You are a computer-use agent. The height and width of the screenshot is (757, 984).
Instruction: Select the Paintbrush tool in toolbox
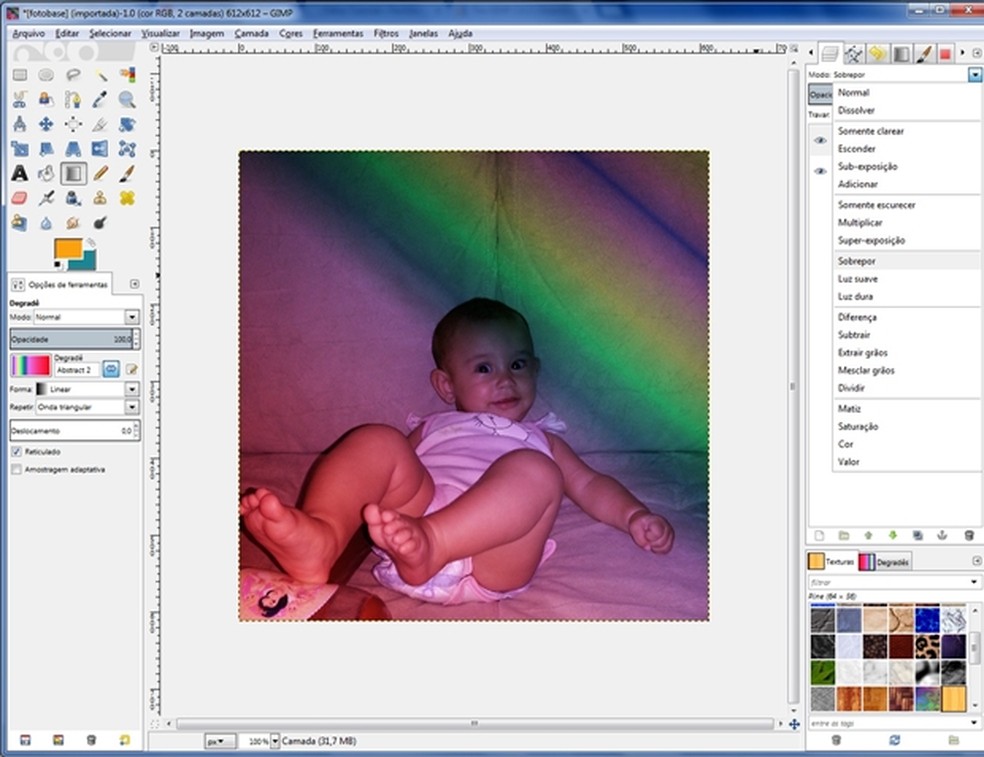click(127, 173)
